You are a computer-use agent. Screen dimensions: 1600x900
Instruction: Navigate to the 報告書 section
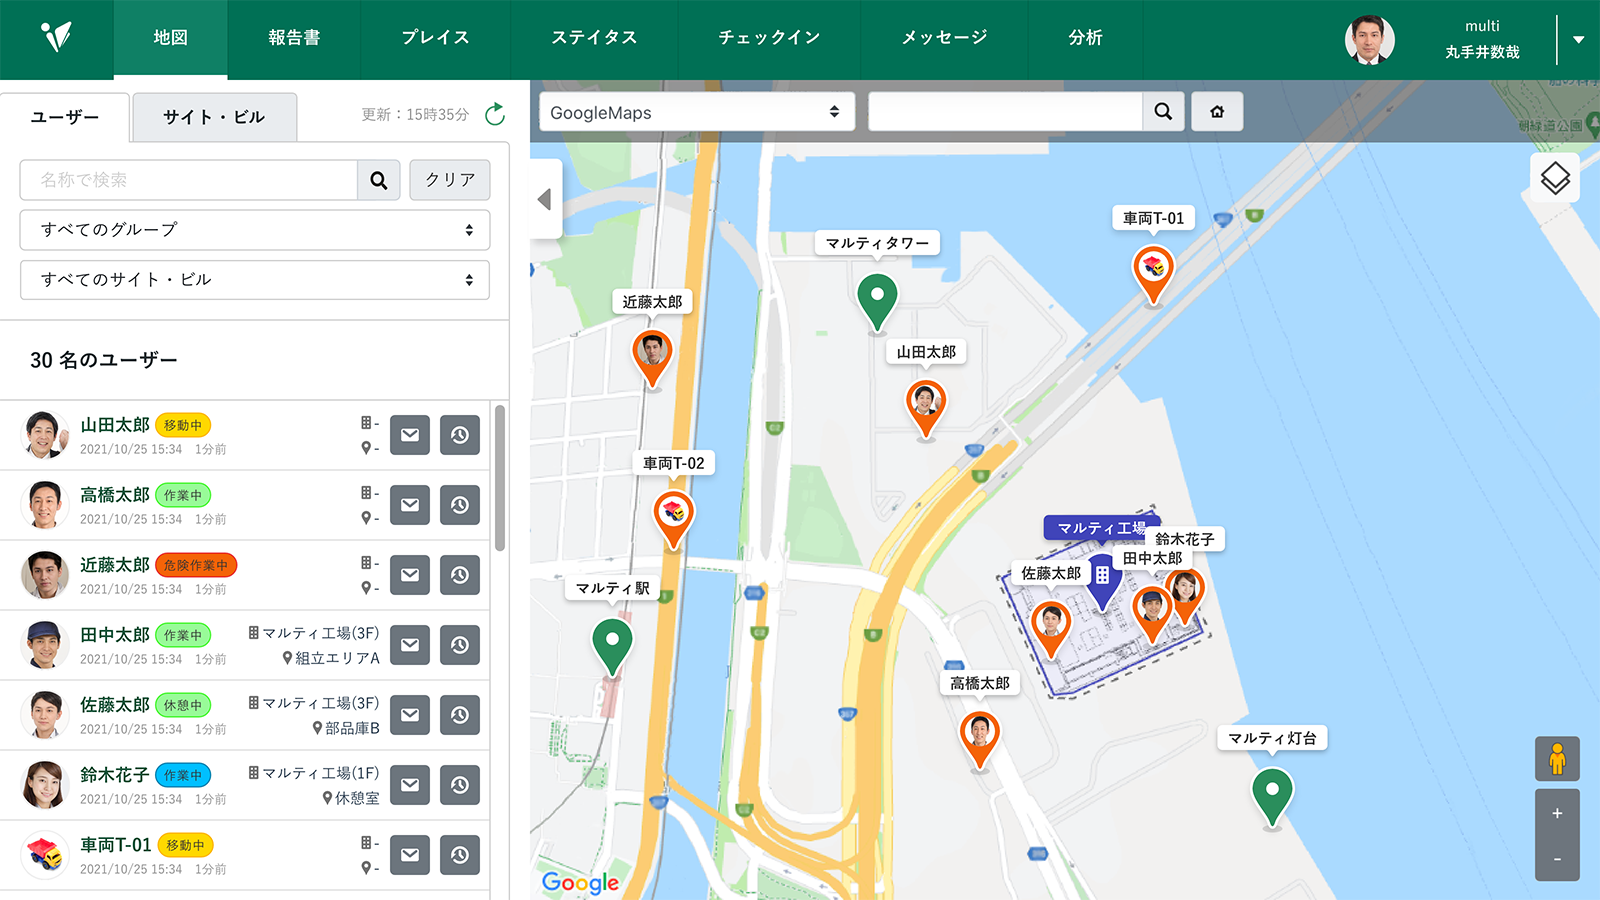(293, 40)
